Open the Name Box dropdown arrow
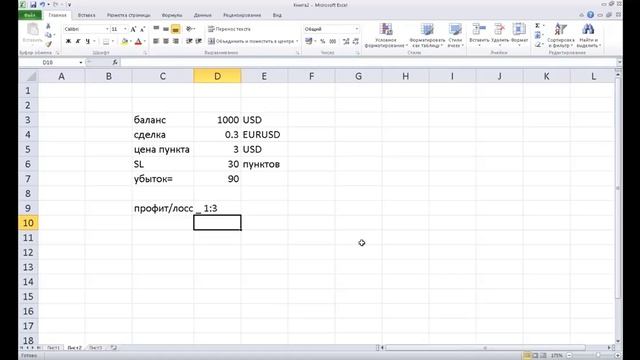This screenshot has height=360, width=640. click(81, 62)
